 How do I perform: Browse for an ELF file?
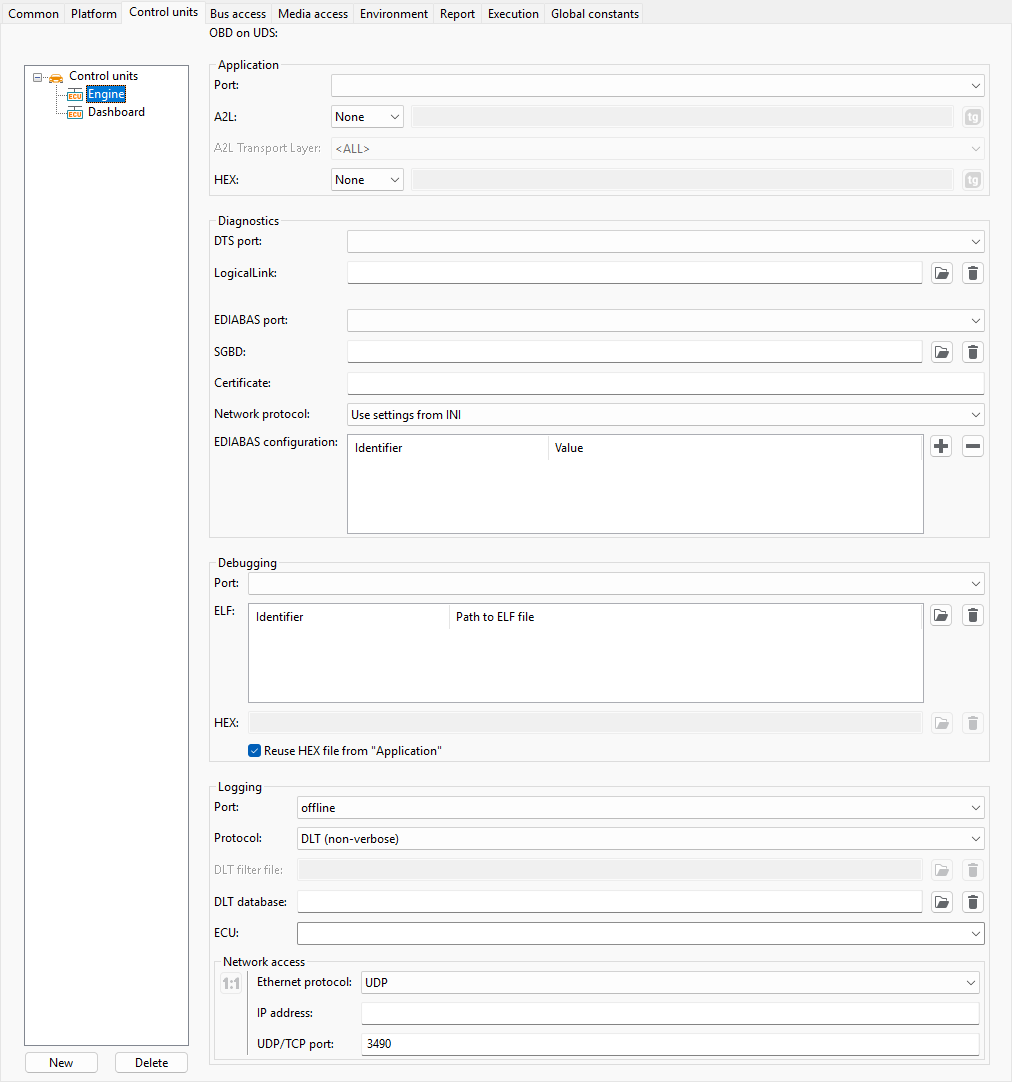[941, 615]
